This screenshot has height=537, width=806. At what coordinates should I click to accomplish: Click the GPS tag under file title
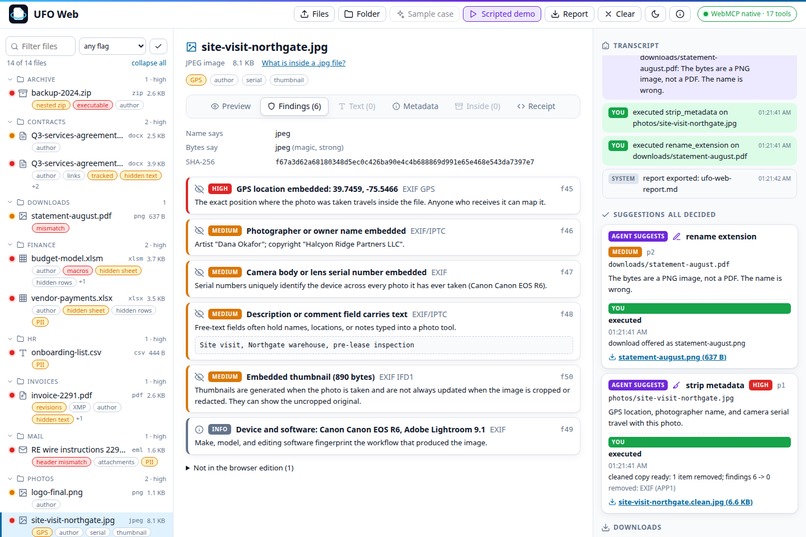point(196,80)
